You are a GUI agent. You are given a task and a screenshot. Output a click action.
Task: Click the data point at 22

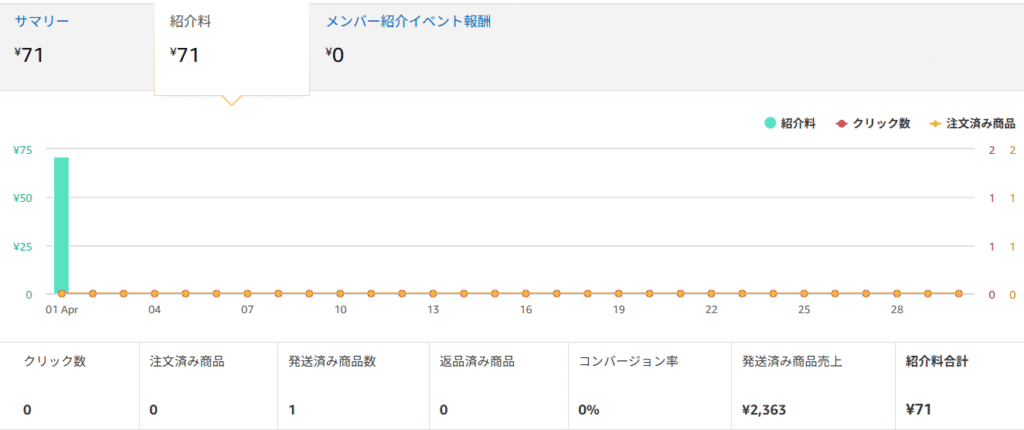coord(711,294)
